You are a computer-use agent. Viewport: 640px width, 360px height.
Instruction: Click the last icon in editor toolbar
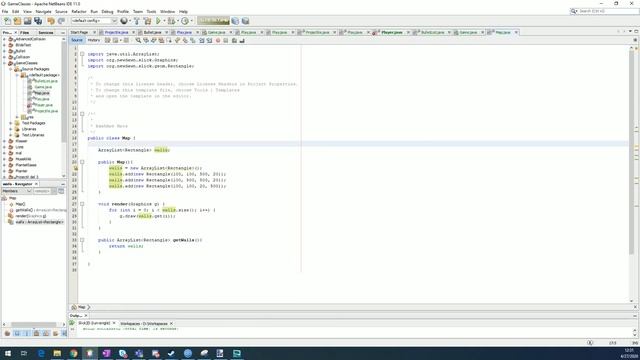coord(242,40)
